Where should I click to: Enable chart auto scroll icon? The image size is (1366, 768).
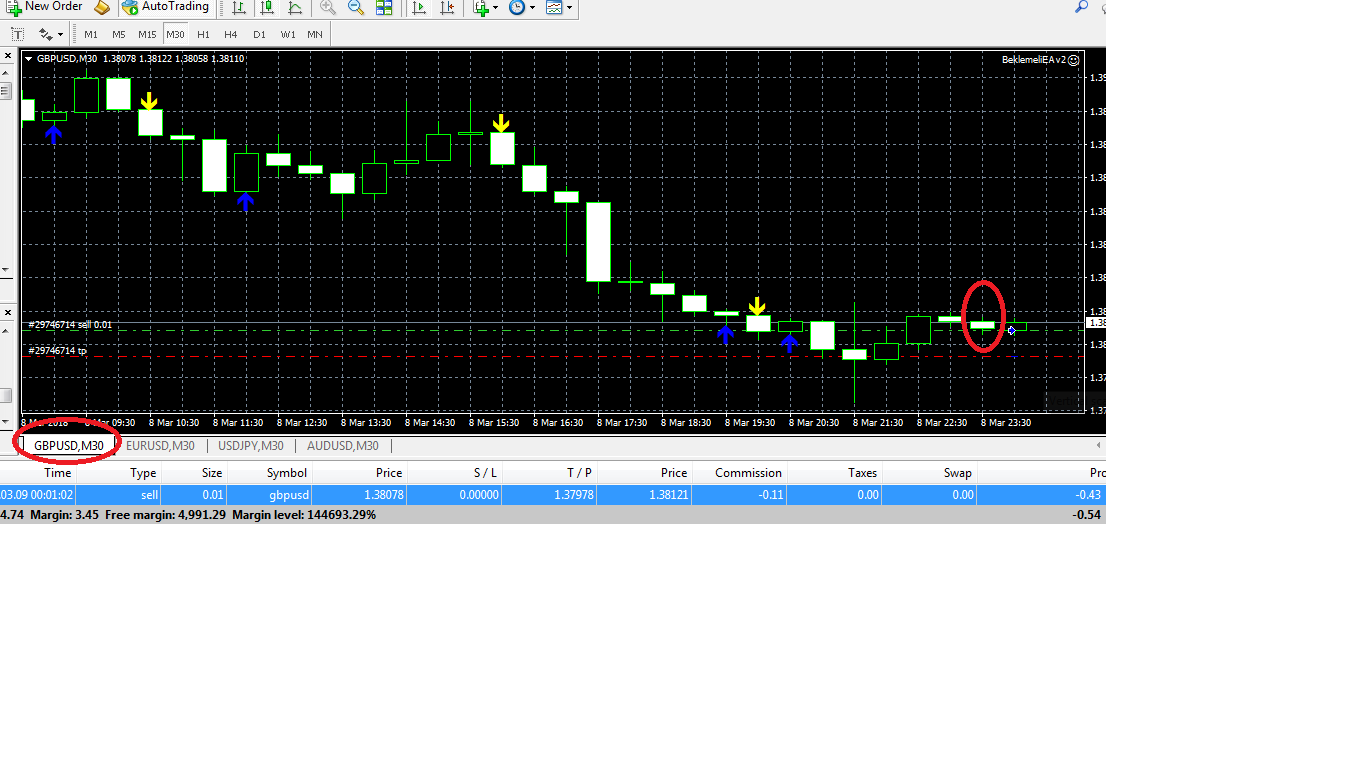(x=419, y=8)
